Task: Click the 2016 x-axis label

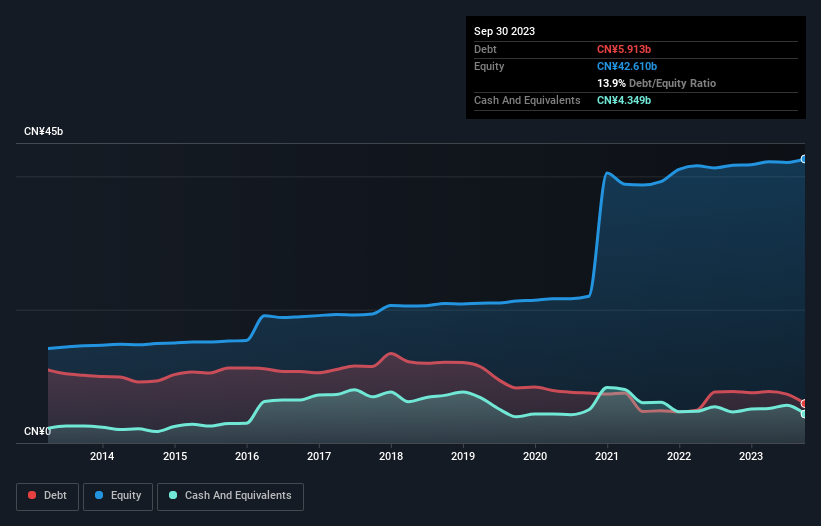Action: pos(247,456)
